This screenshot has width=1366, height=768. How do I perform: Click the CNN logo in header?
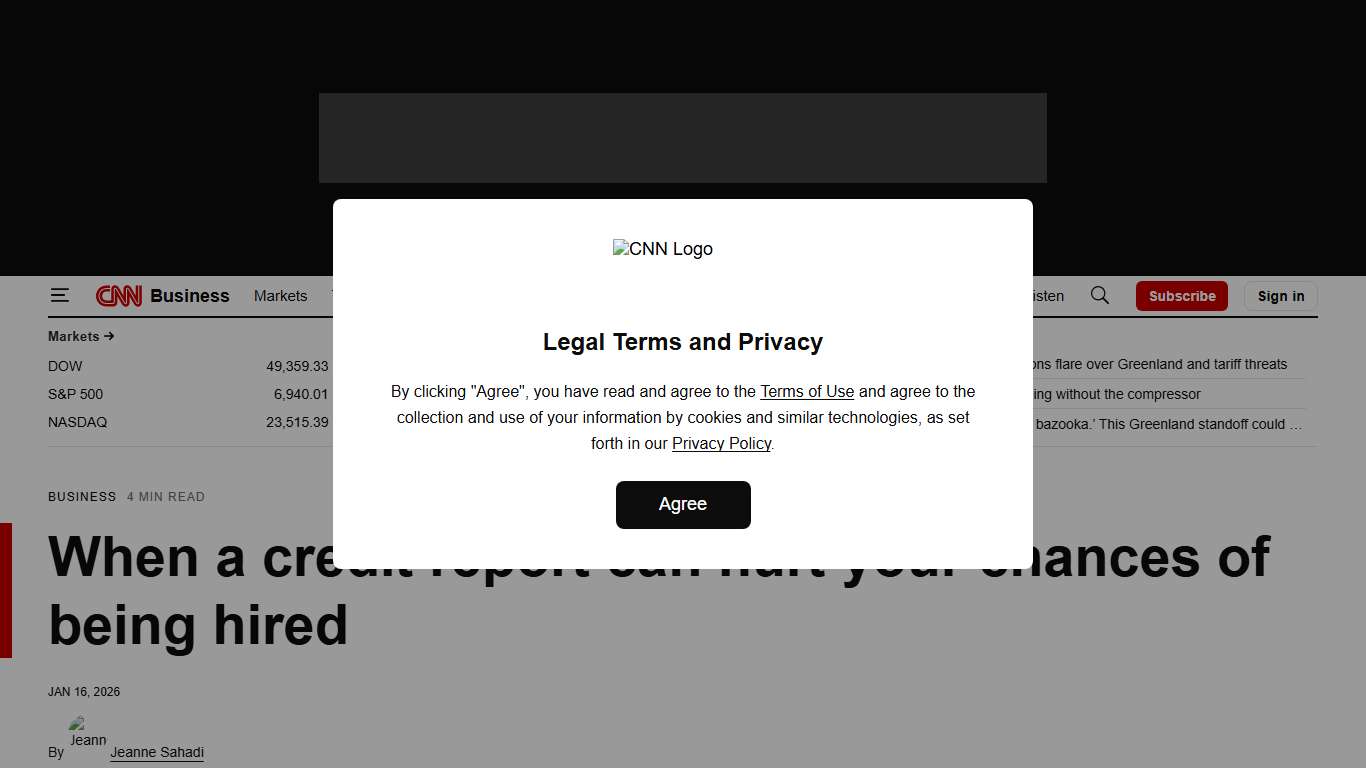pos(119,296)
